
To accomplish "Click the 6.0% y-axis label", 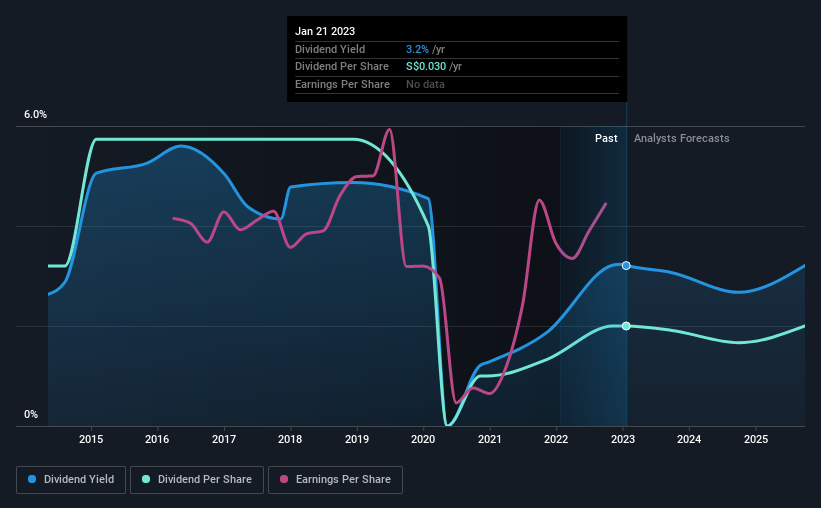I will [36, 114].
